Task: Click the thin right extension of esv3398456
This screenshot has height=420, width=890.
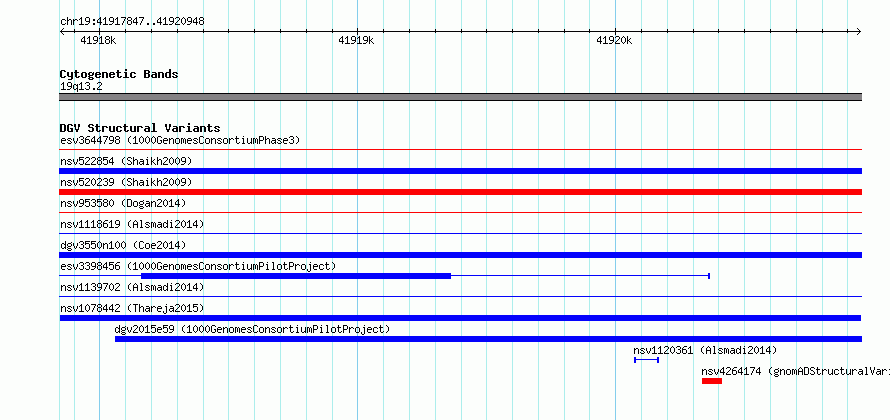Action: point(580,276)
